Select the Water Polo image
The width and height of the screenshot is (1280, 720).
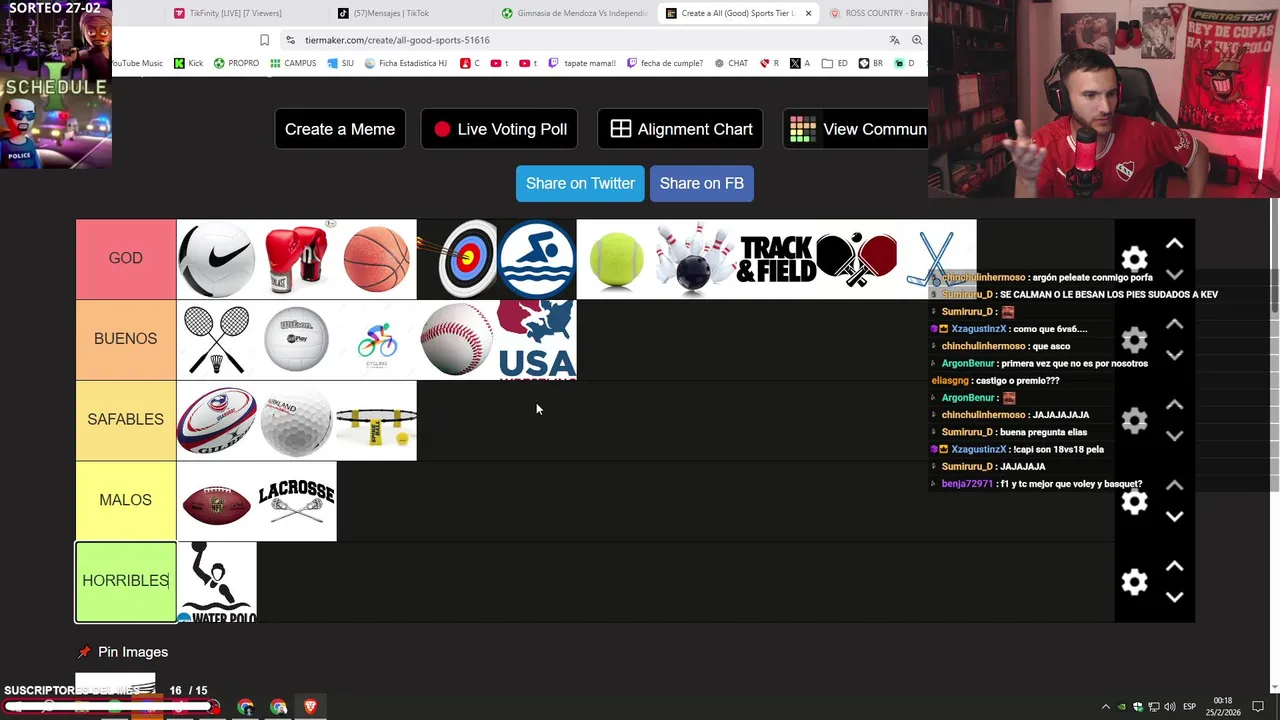pos(216,582)
